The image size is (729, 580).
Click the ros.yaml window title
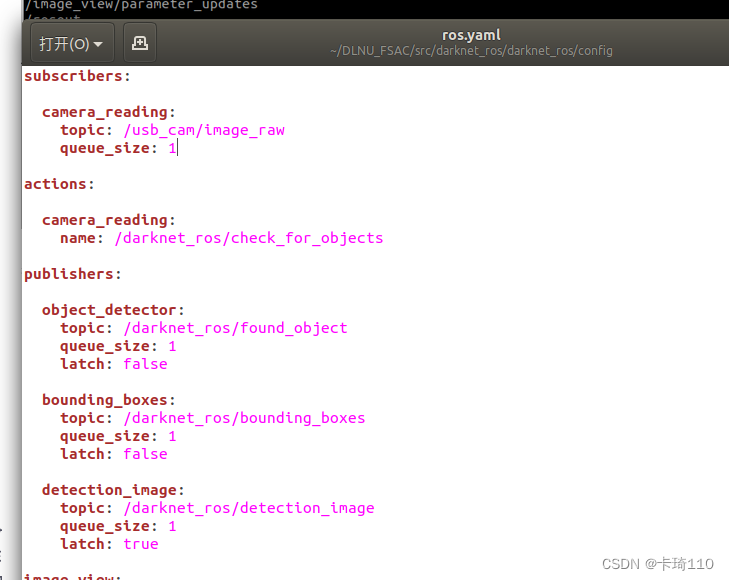pos(471,35)
